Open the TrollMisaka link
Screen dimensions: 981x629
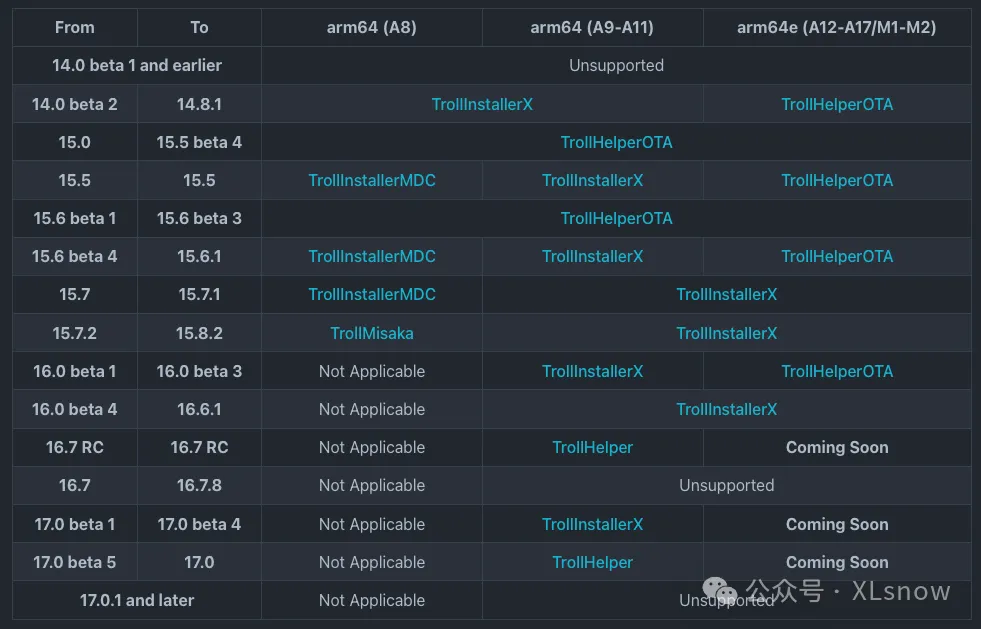tap(372, 333)
